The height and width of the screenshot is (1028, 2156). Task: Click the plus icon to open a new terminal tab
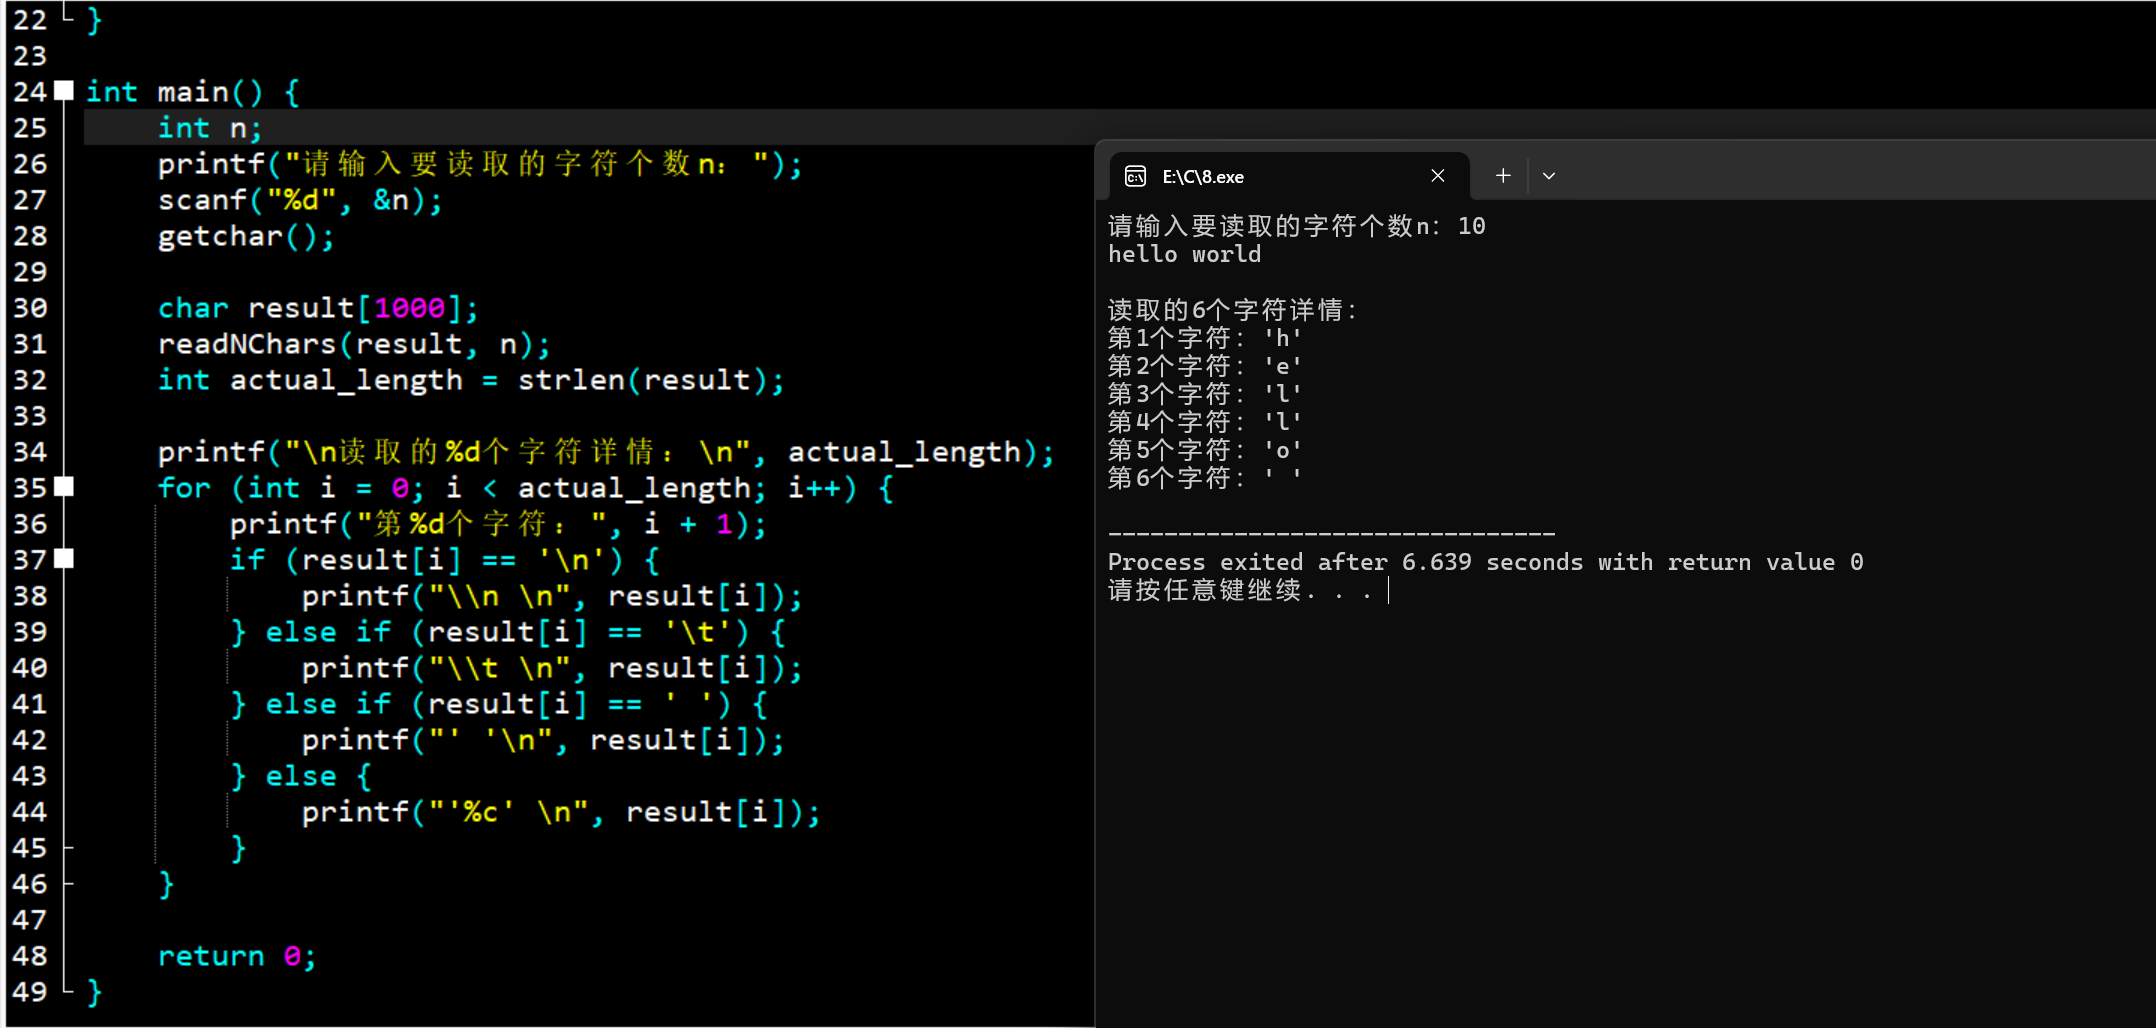[1502, 176]
